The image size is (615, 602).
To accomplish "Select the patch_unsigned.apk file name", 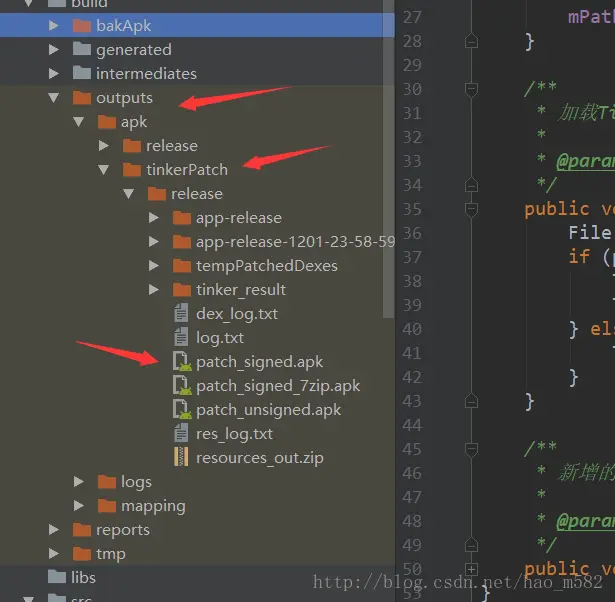I will 269,410.
